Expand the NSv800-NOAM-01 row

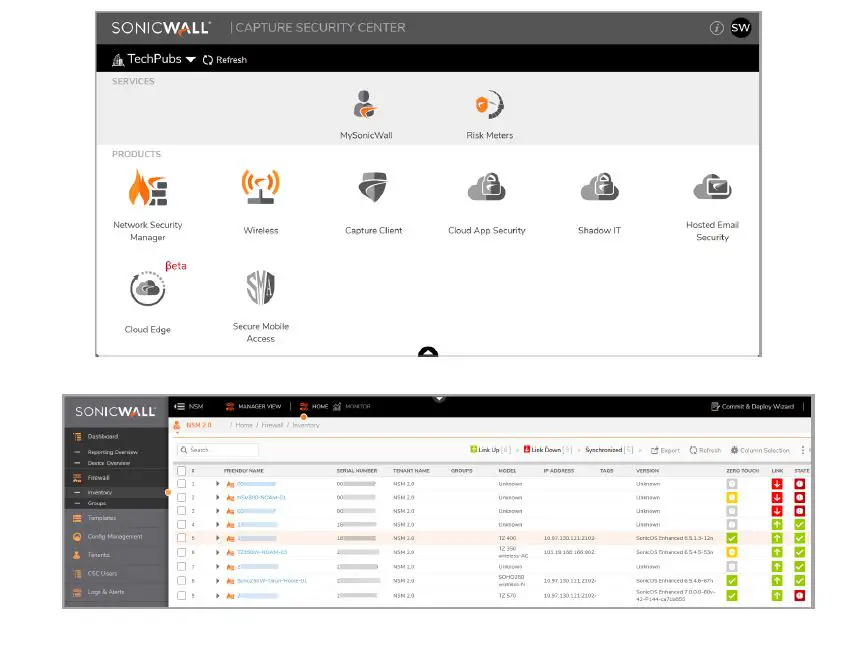coord(217,498)
